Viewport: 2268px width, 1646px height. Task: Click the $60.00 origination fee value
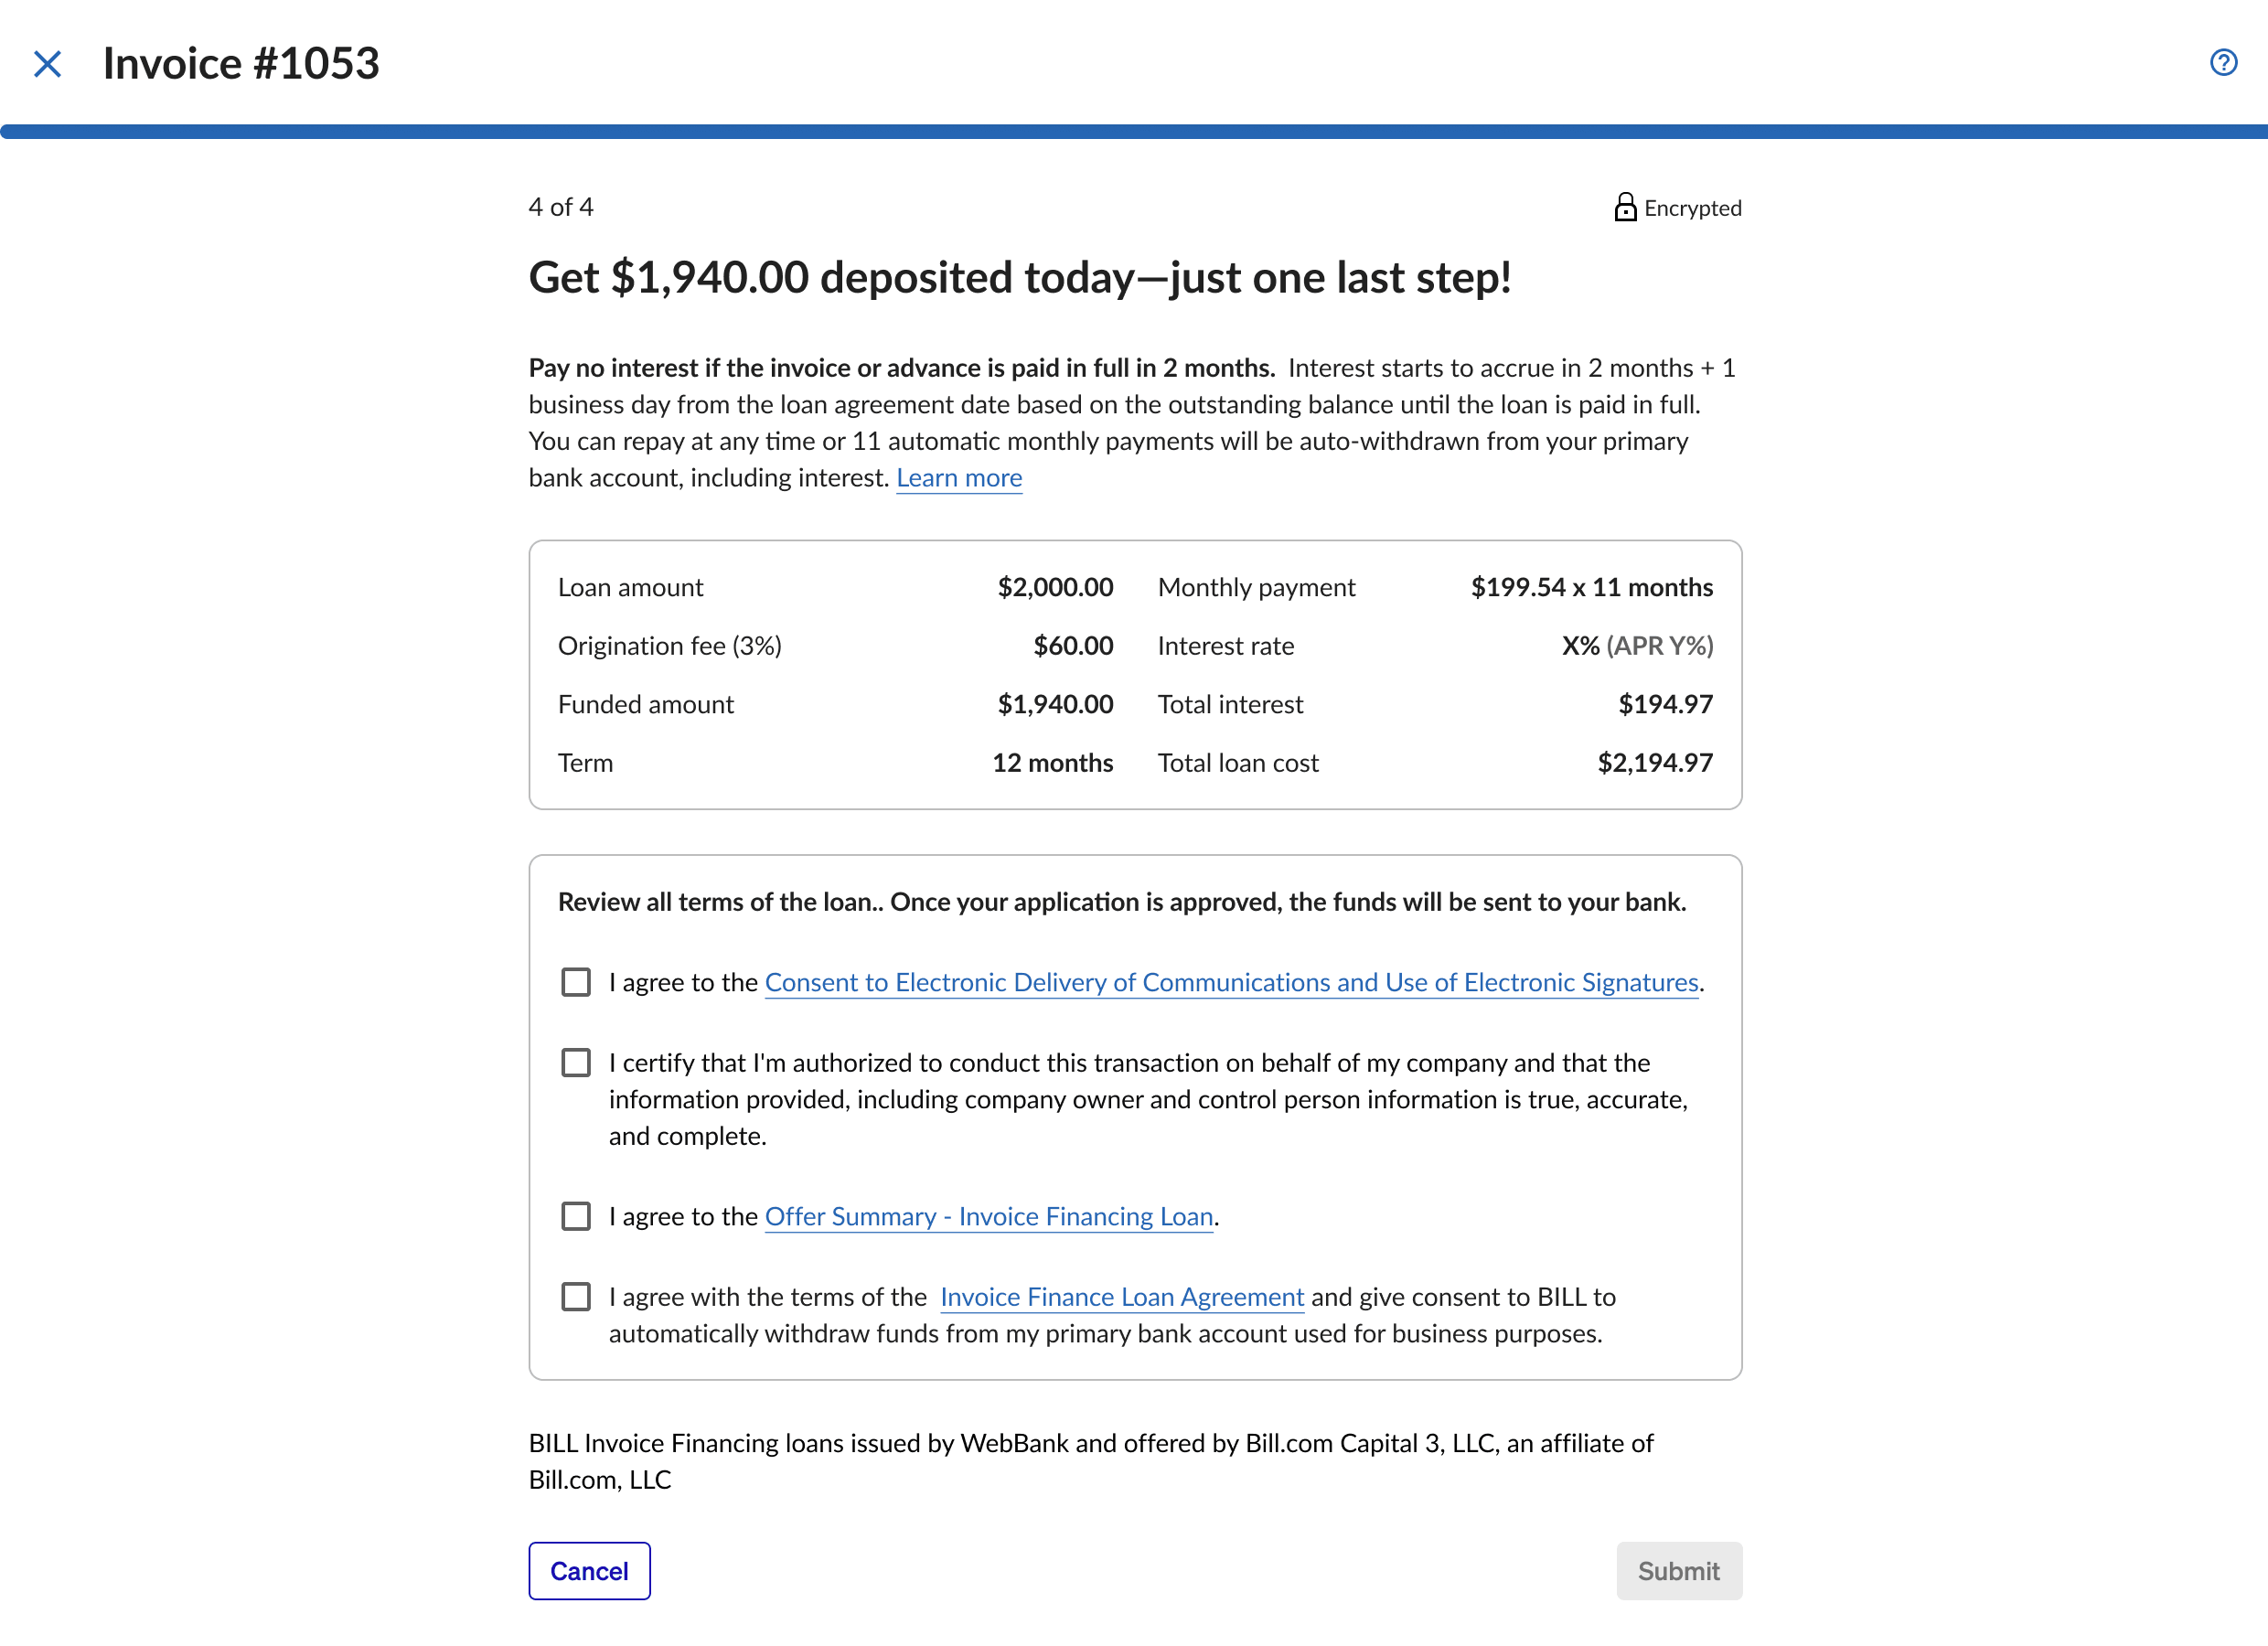click(x=1073, y=646)
